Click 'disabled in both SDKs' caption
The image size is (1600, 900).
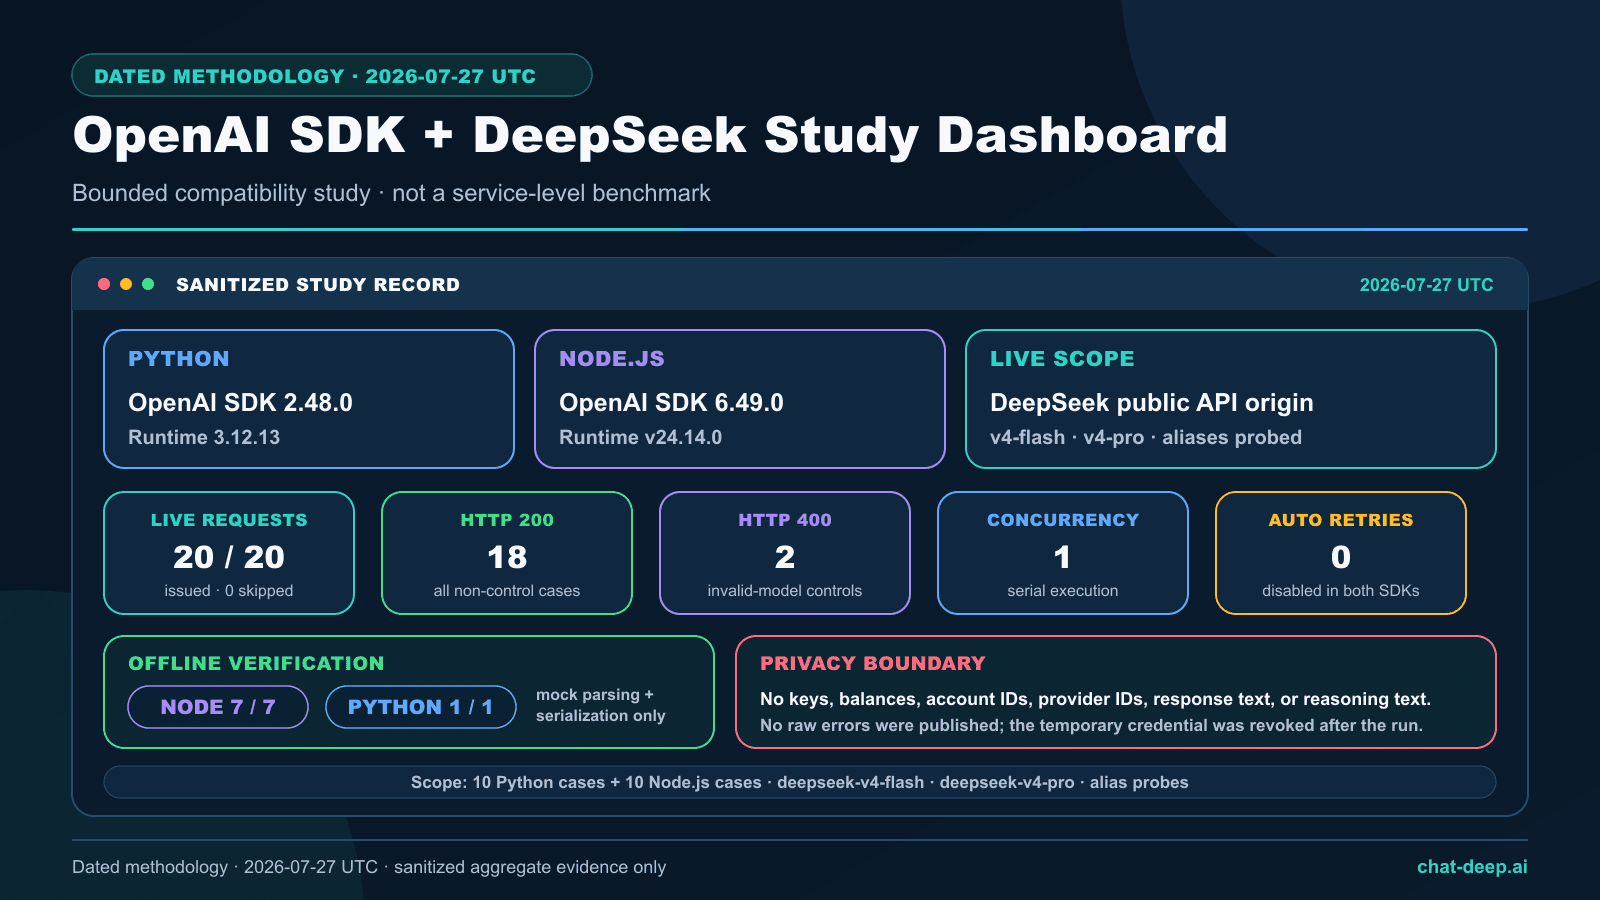click(1341, 591)
